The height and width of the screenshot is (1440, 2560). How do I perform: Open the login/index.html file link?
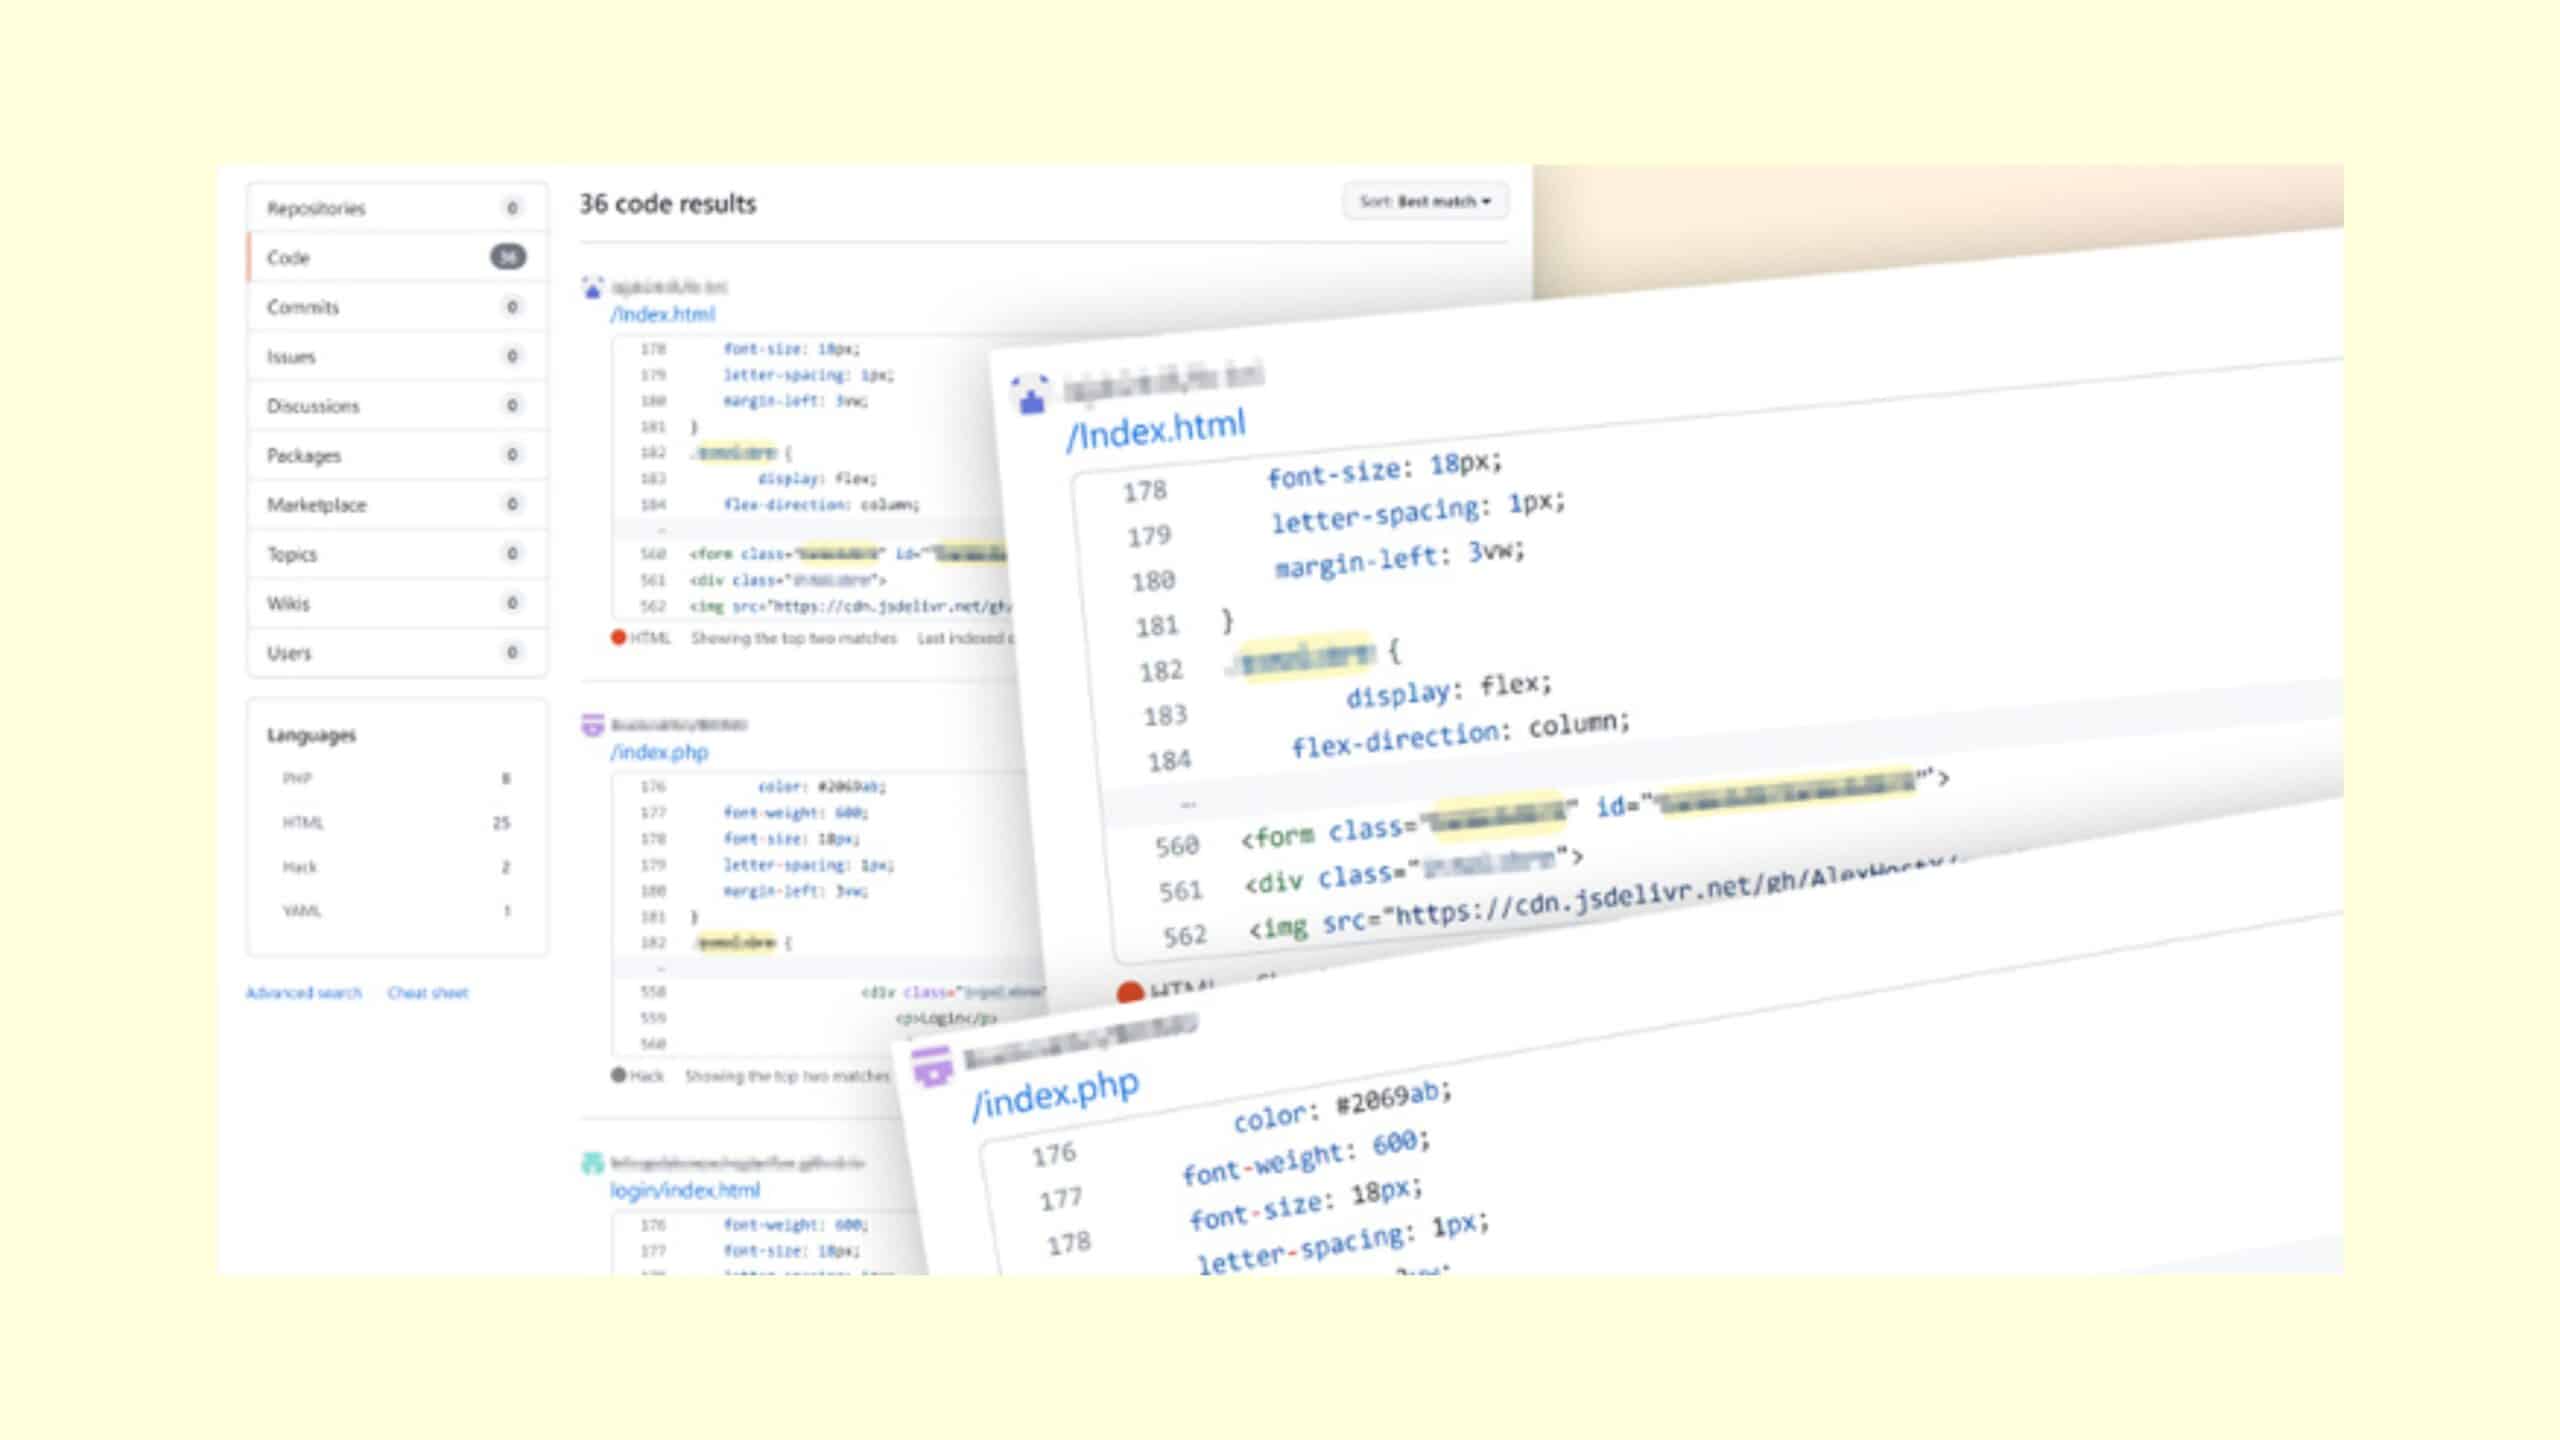[685, 1190]
